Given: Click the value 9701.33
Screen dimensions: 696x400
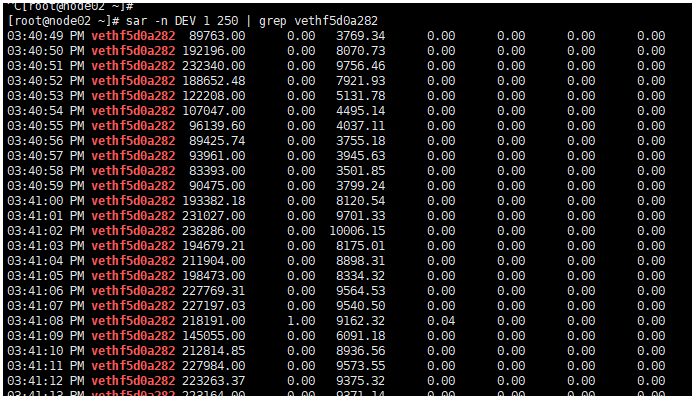Looking at the screenshot, I should point(360,216).
